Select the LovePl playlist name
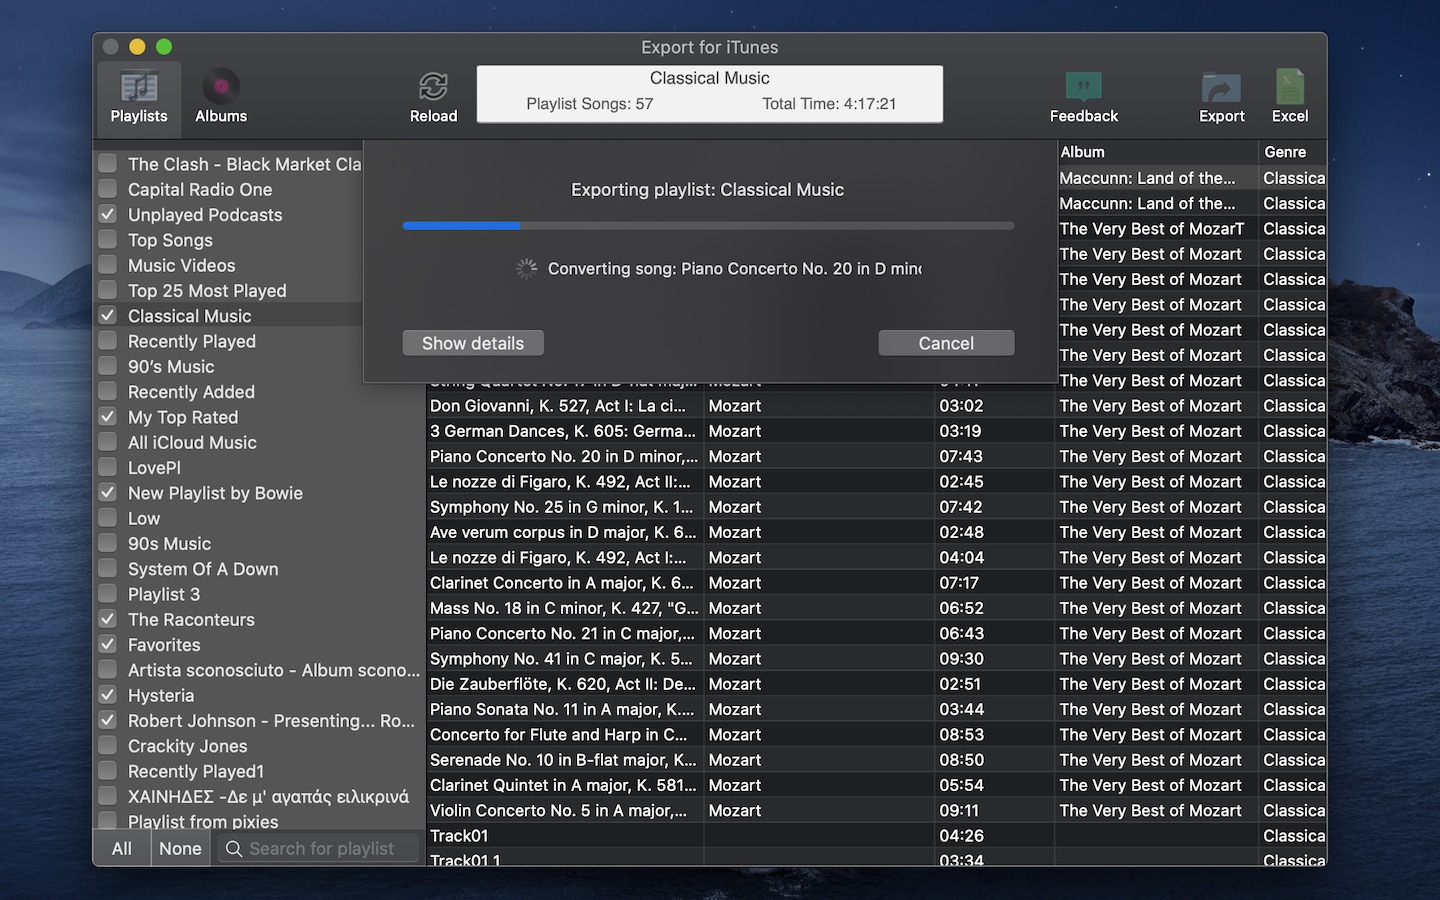 point(154,468)
